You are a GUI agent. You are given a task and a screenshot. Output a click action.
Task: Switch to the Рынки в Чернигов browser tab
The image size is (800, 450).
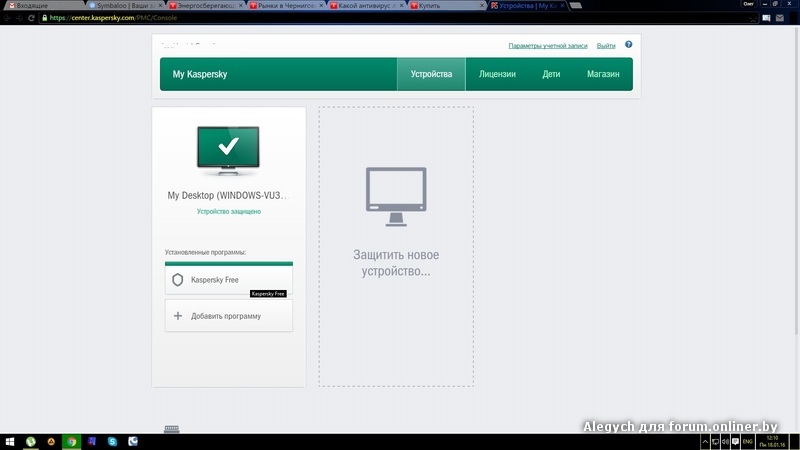(x=287, y=6)
